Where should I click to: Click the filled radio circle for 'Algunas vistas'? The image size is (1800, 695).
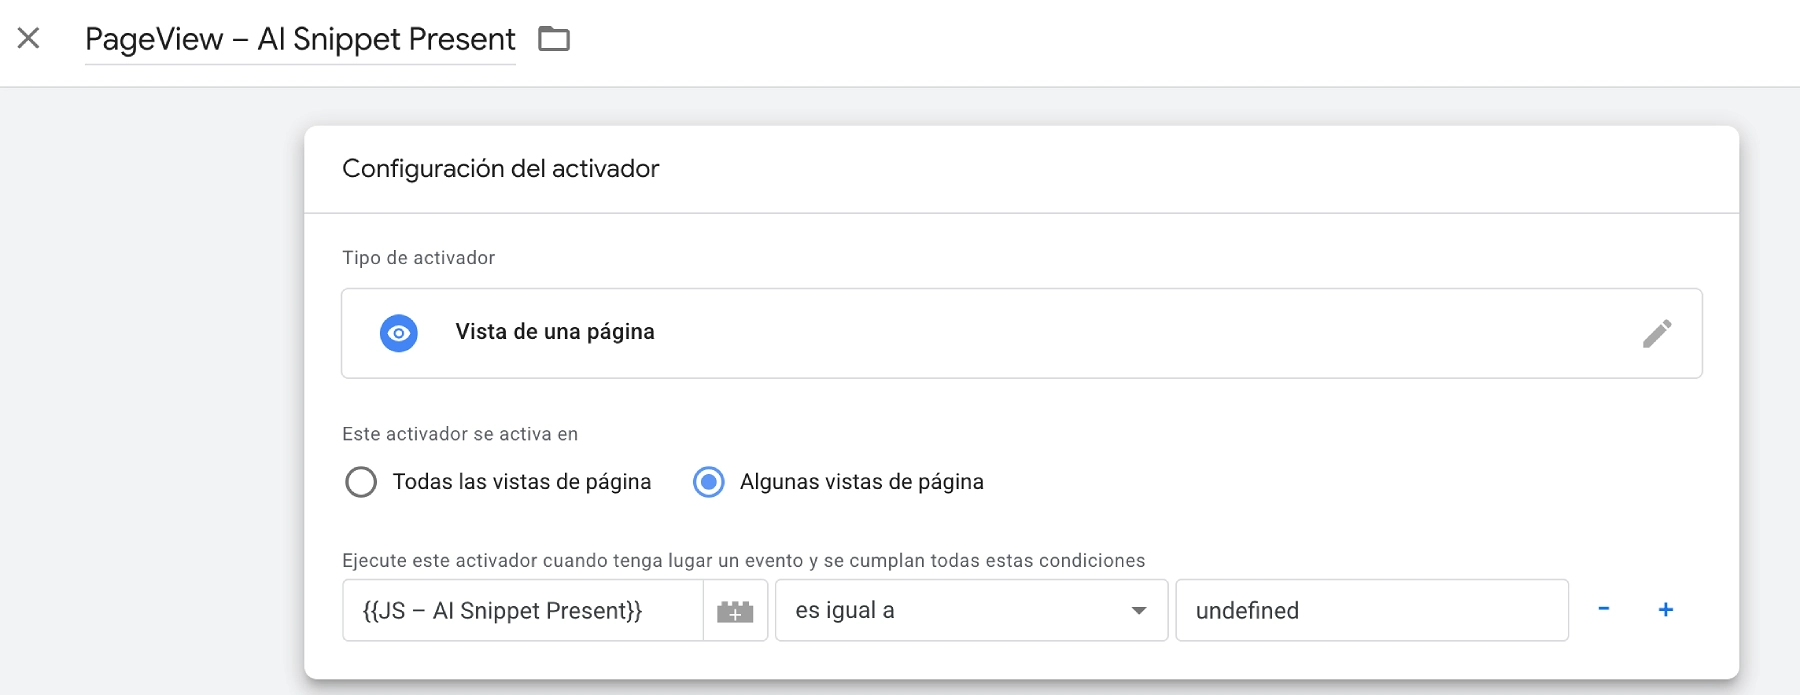click(709, 482)
